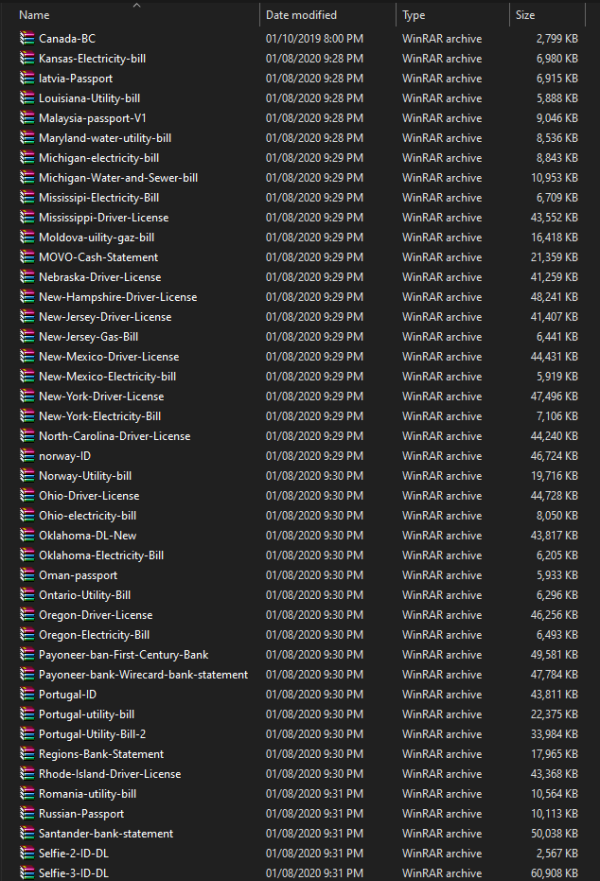Select the Santander-bank-statement file name
The height and width of the screenshot is (881, 600).
pyautogui.click(x=105, y=834)
